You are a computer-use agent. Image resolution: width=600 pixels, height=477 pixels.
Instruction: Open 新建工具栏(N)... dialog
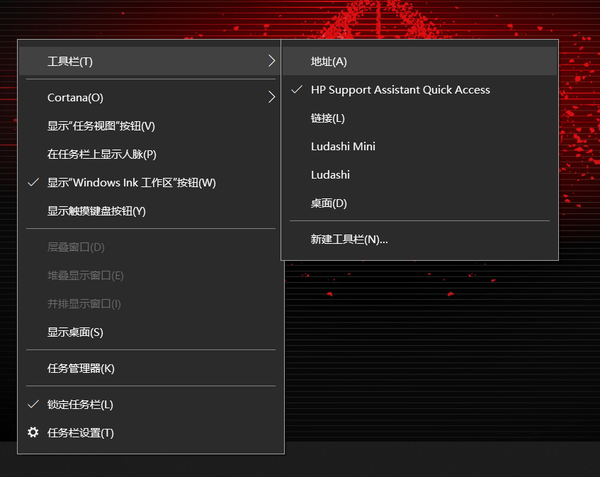coord(350,239)
